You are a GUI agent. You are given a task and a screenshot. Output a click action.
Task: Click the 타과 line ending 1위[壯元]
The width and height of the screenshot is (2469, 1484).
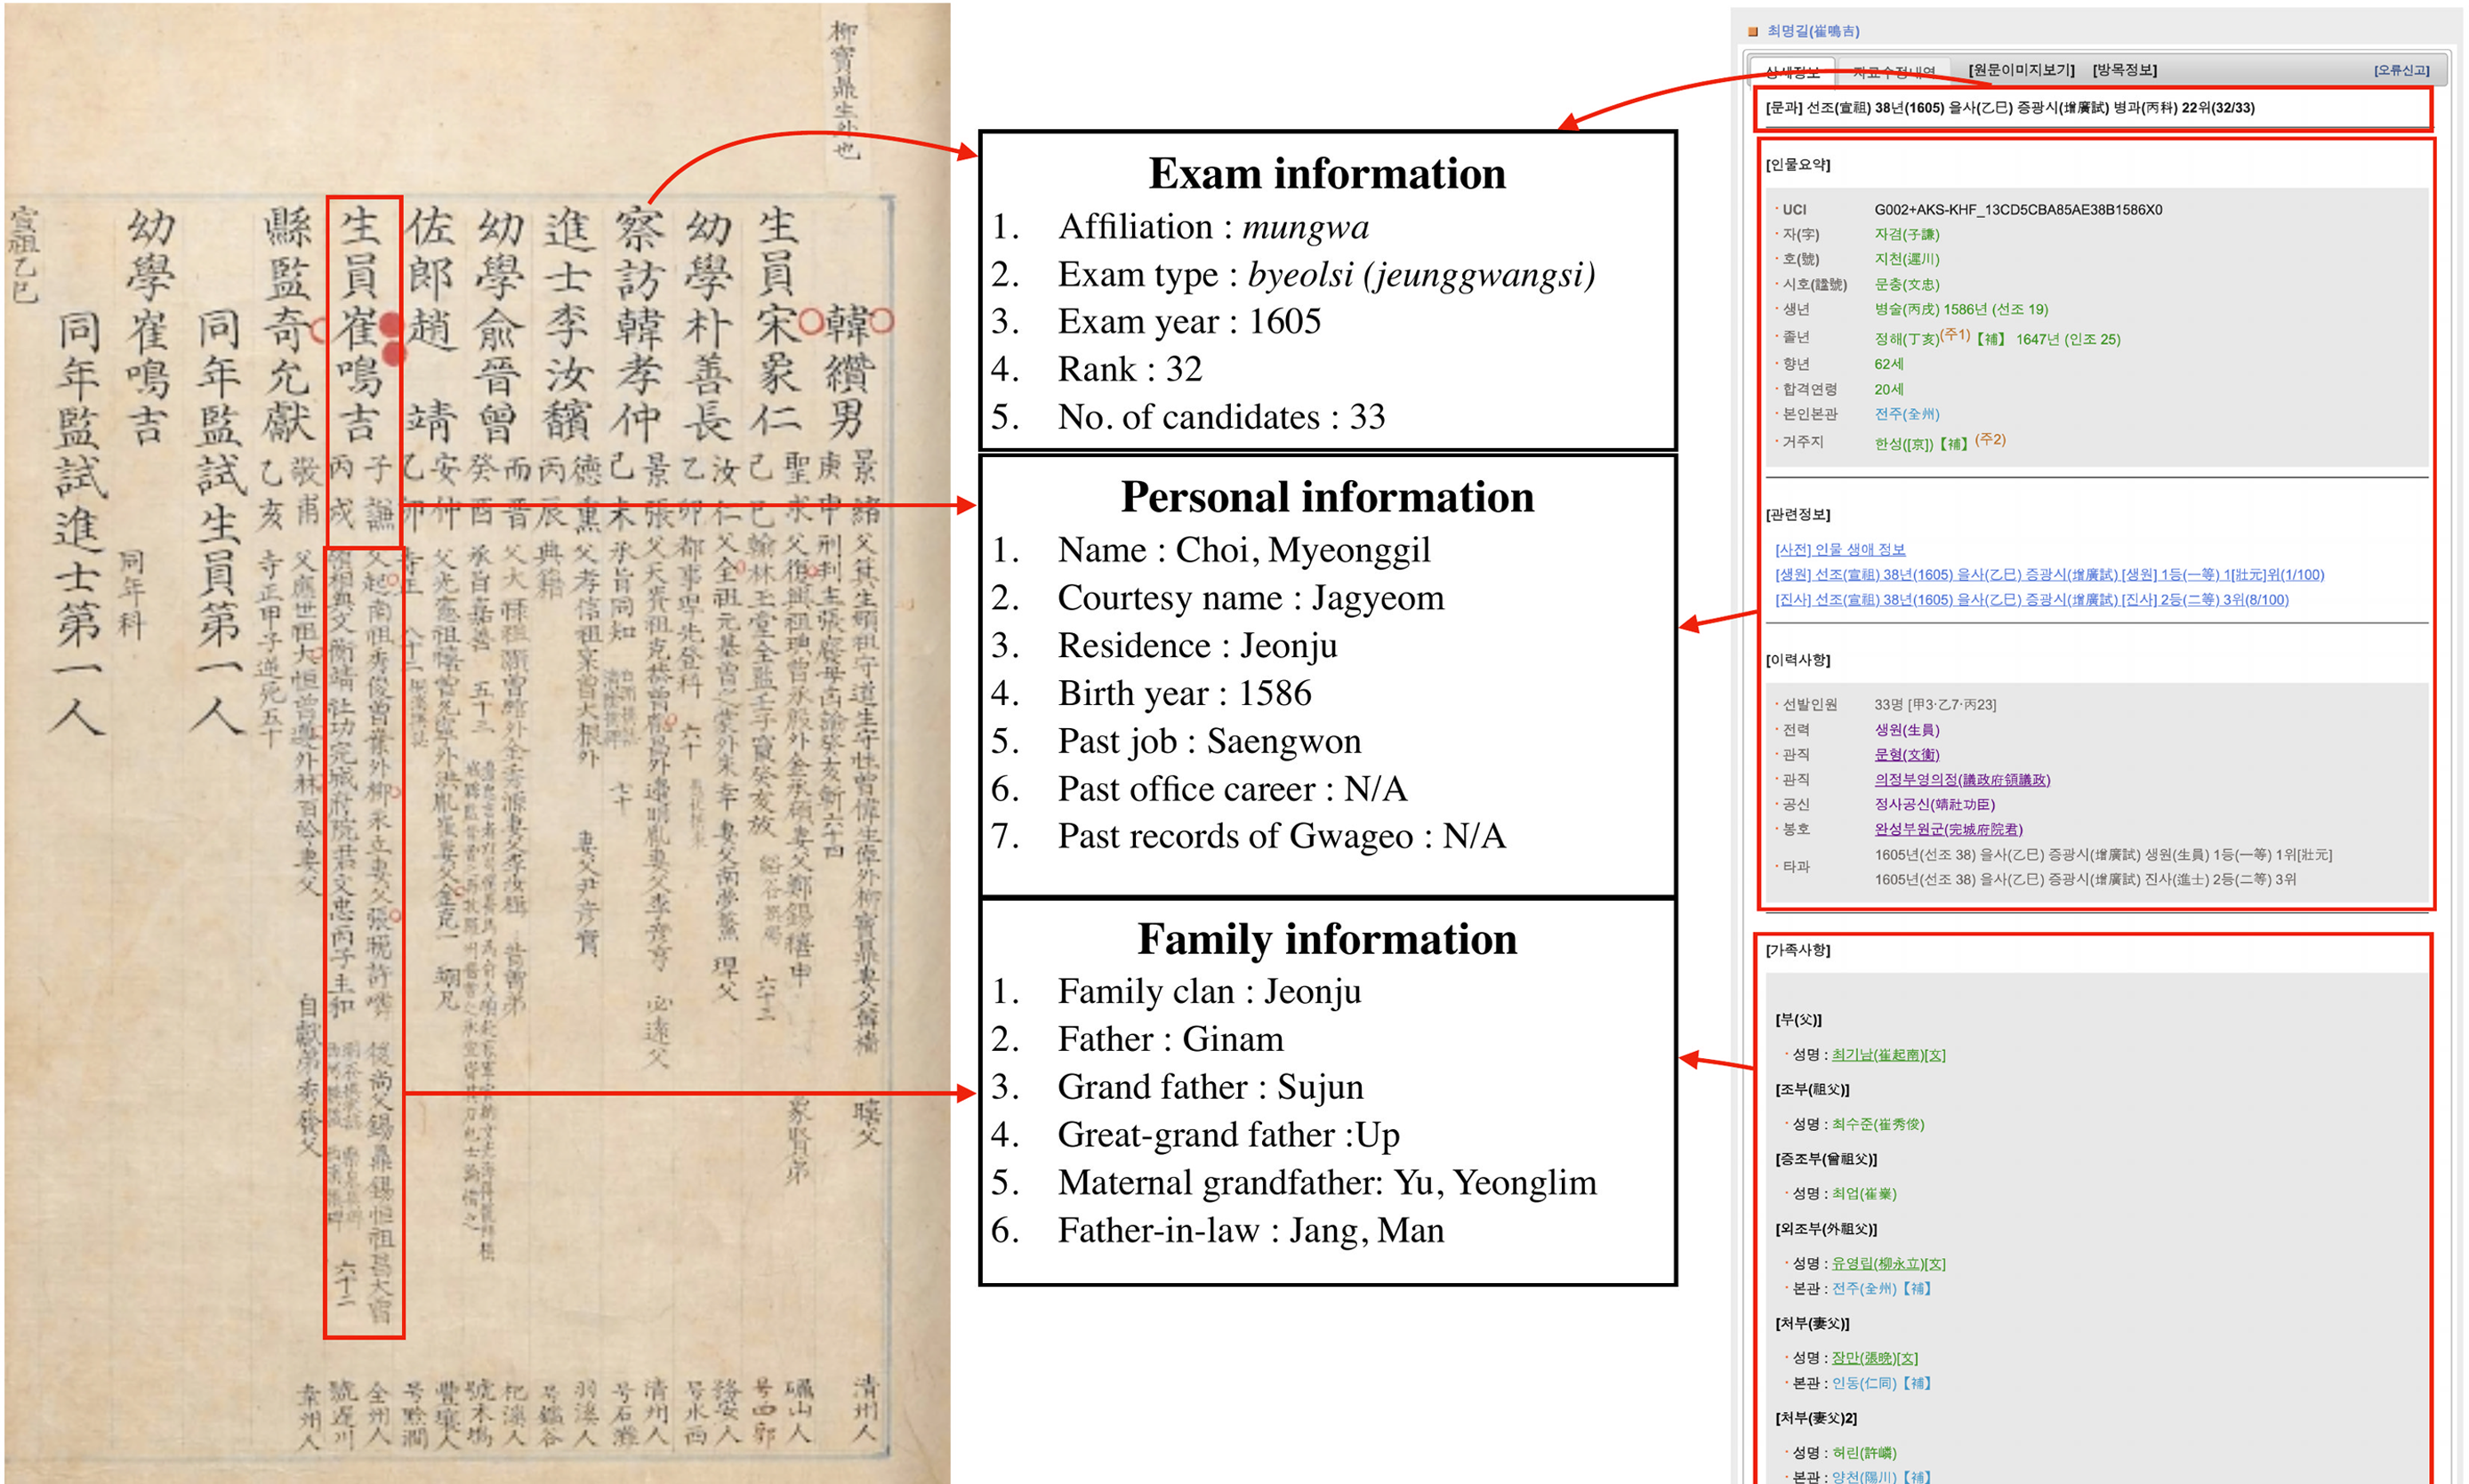[2101, 854]
